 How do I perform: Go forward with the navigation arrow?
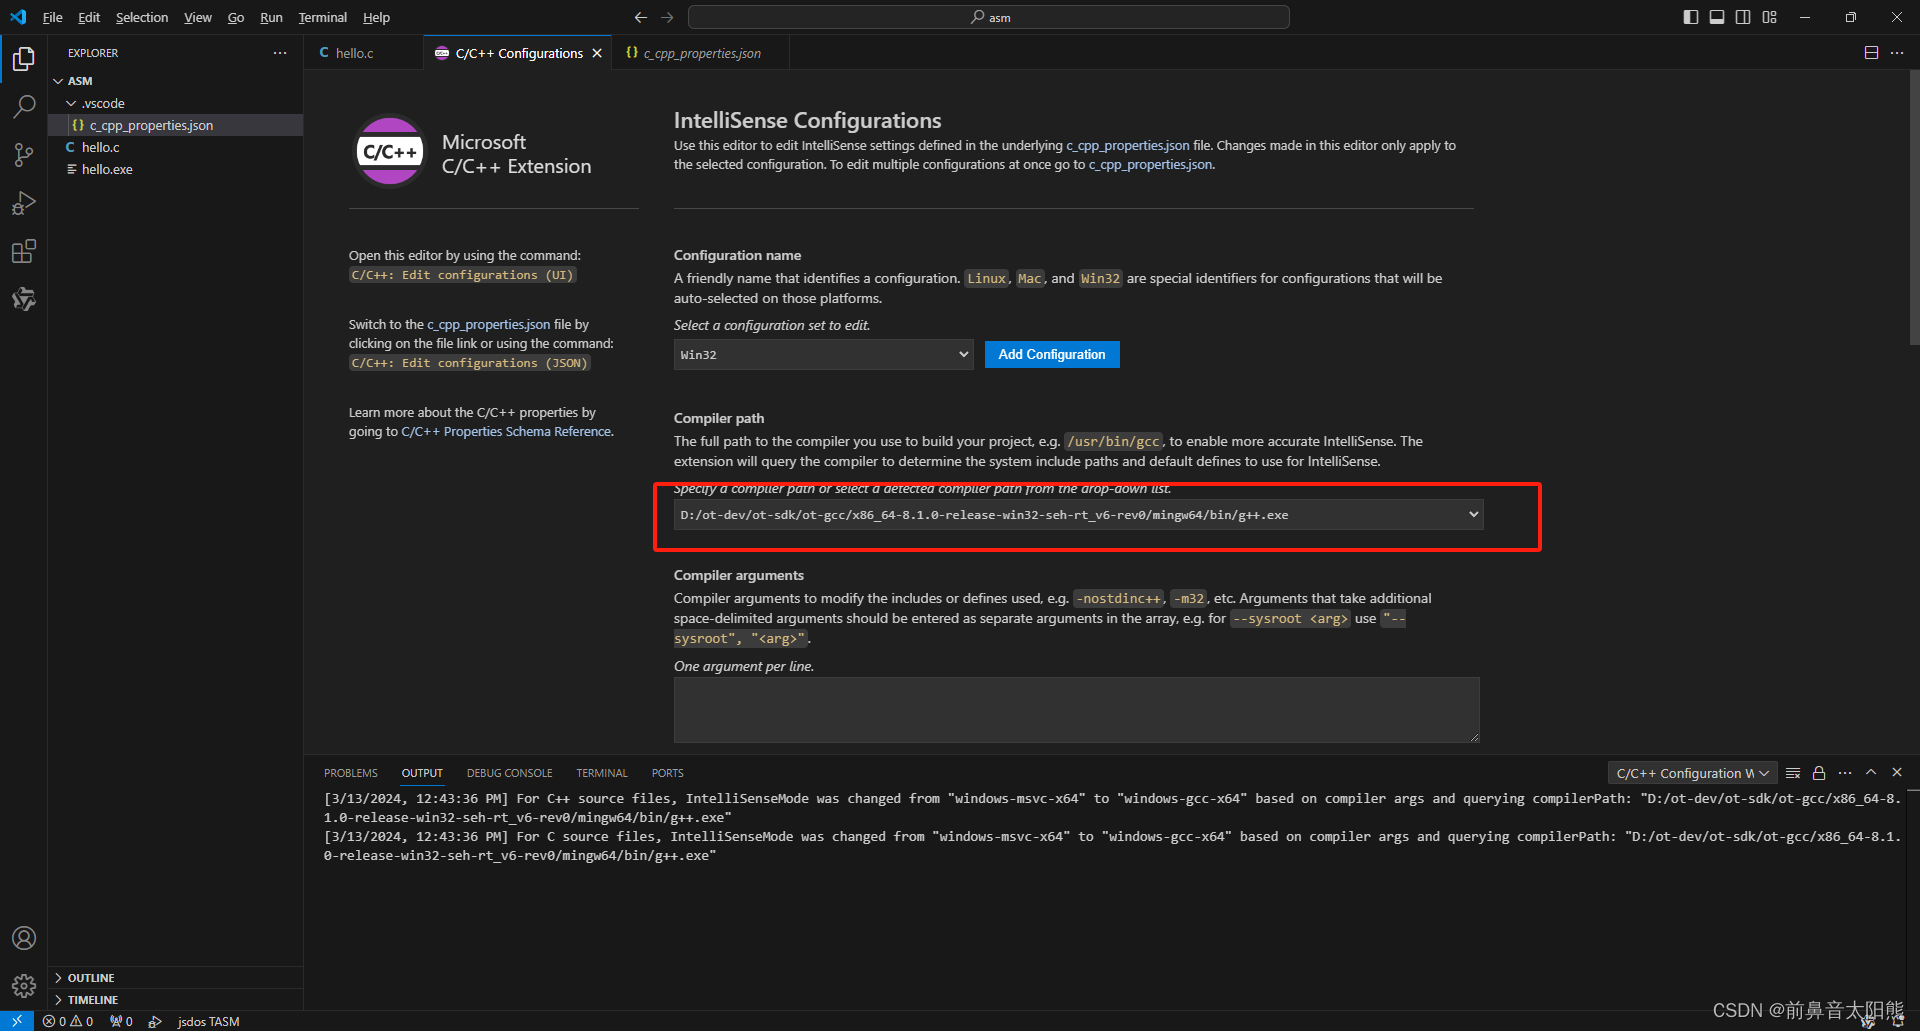point(667,17)
